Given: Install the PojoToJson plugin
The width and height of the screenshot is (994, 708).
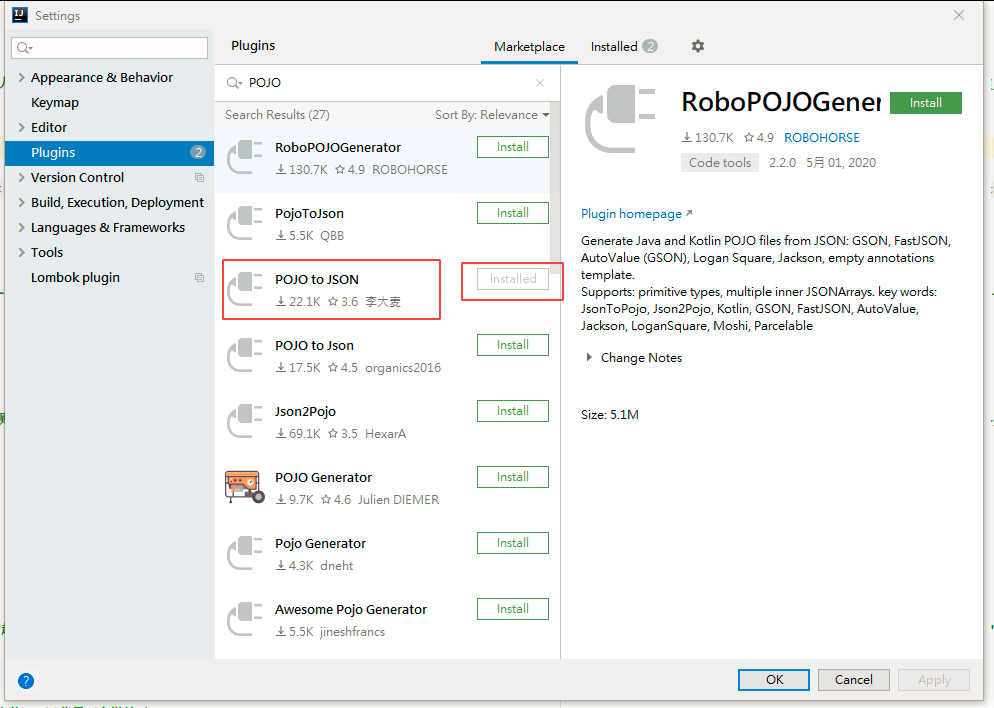Looking at the screenshot, I should tap(513, 213).
